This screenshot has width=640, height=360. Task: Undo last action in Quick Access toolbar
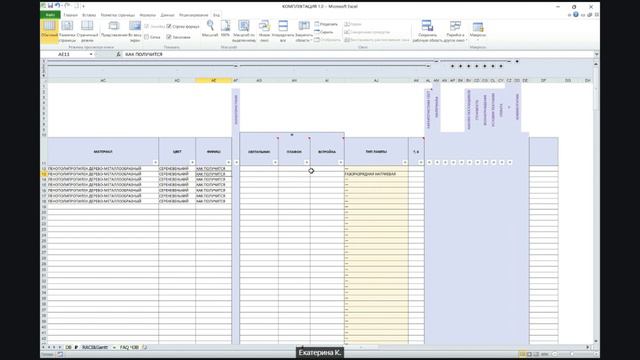[58, 6]
